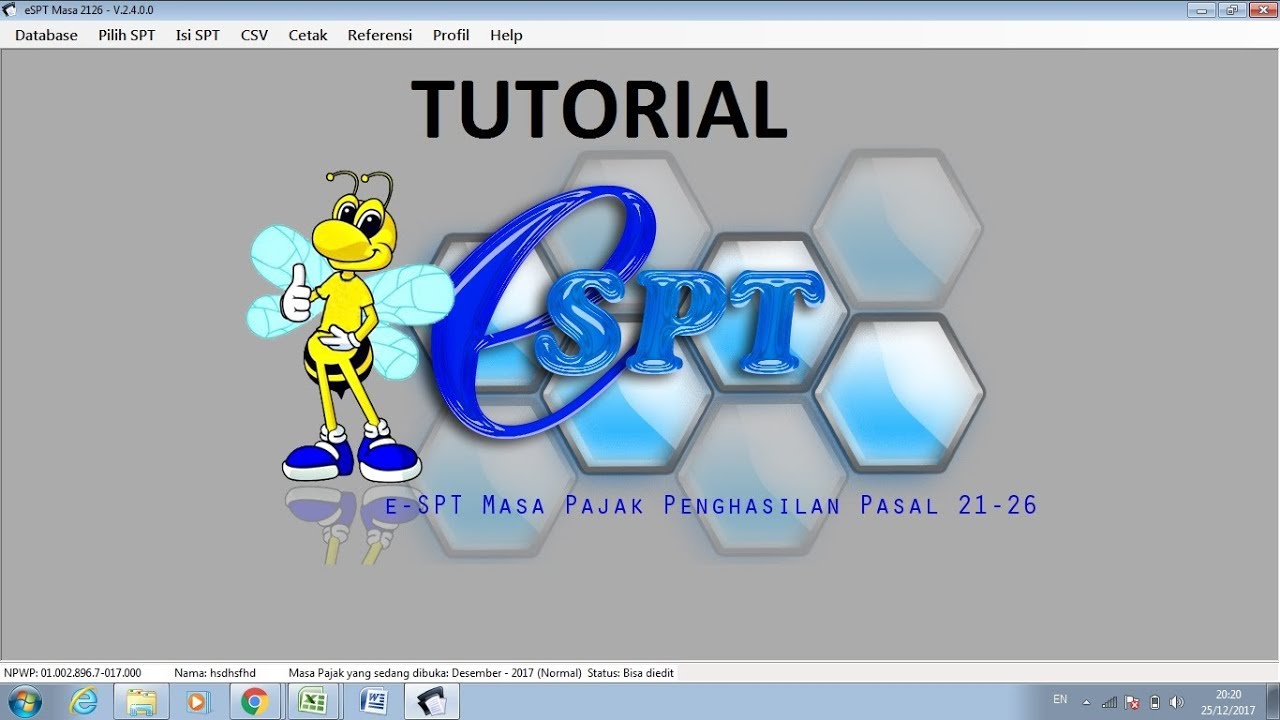Minimize the eSPT Masa 2126 window

1201,9
